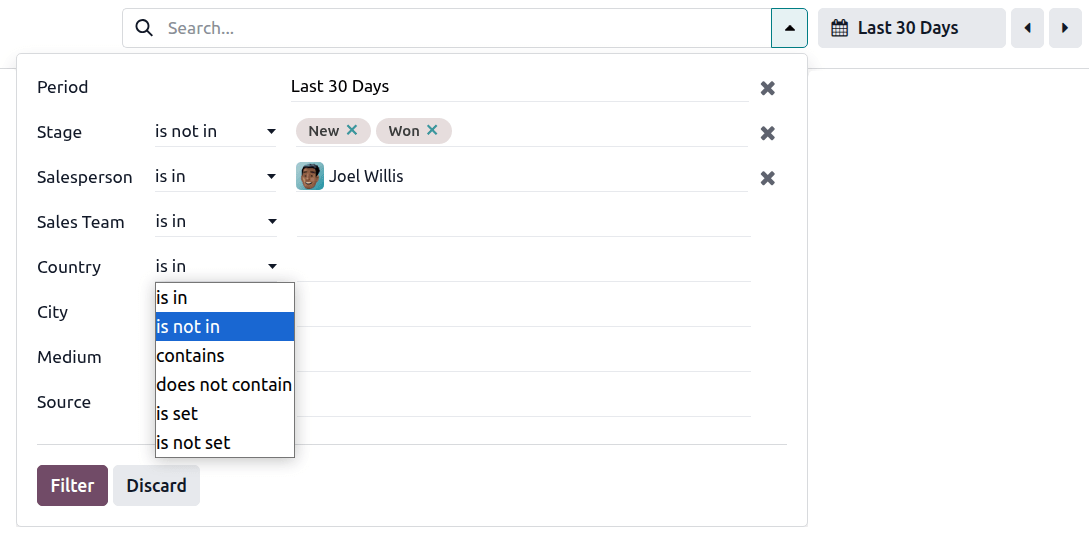Image resolution: width=1089 pixels, height=543 pixels.
Task: Select 'is not in' option
Action: 224,327
